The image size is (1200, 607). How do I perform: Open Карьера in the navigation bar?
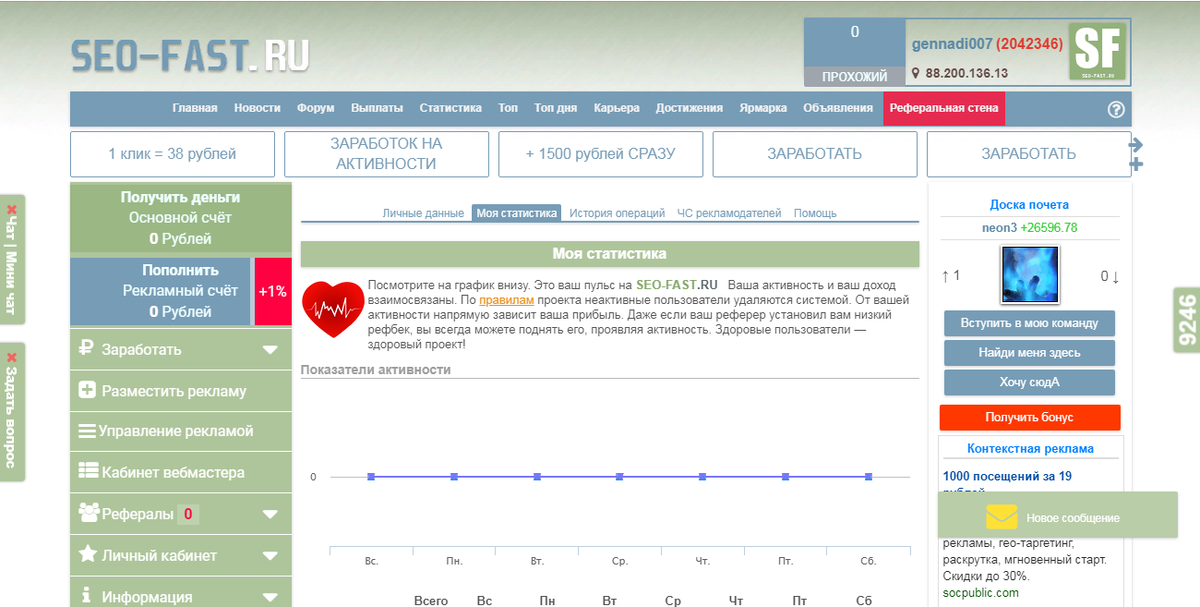[616, 108]
